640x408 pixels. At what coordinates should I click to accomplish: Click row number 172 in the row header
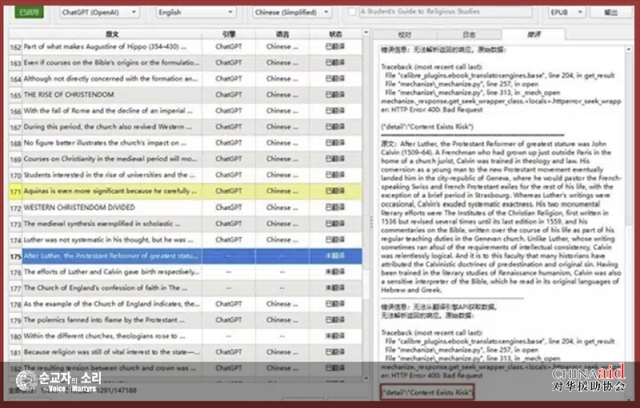point(16,208)
